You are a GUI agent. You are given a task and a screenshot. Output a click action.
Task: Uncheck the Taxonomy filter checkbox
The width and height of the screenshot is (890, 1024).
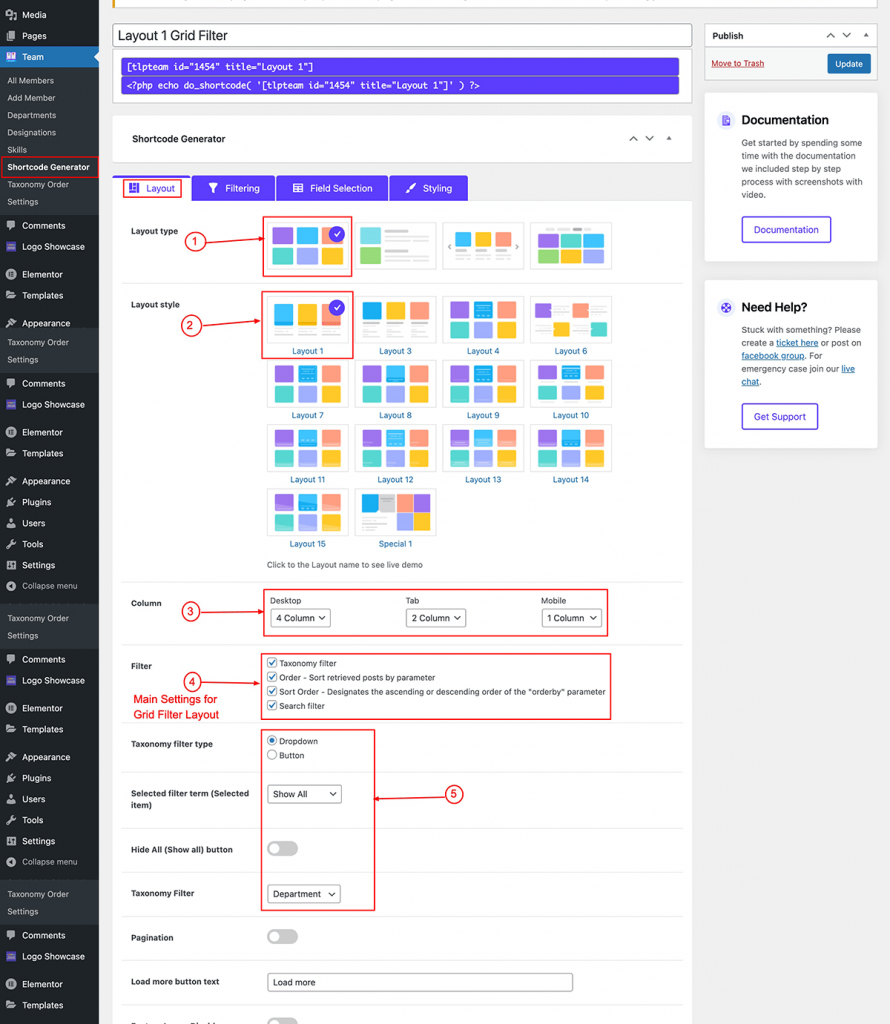pyautogui.click(x=272, y=662)
